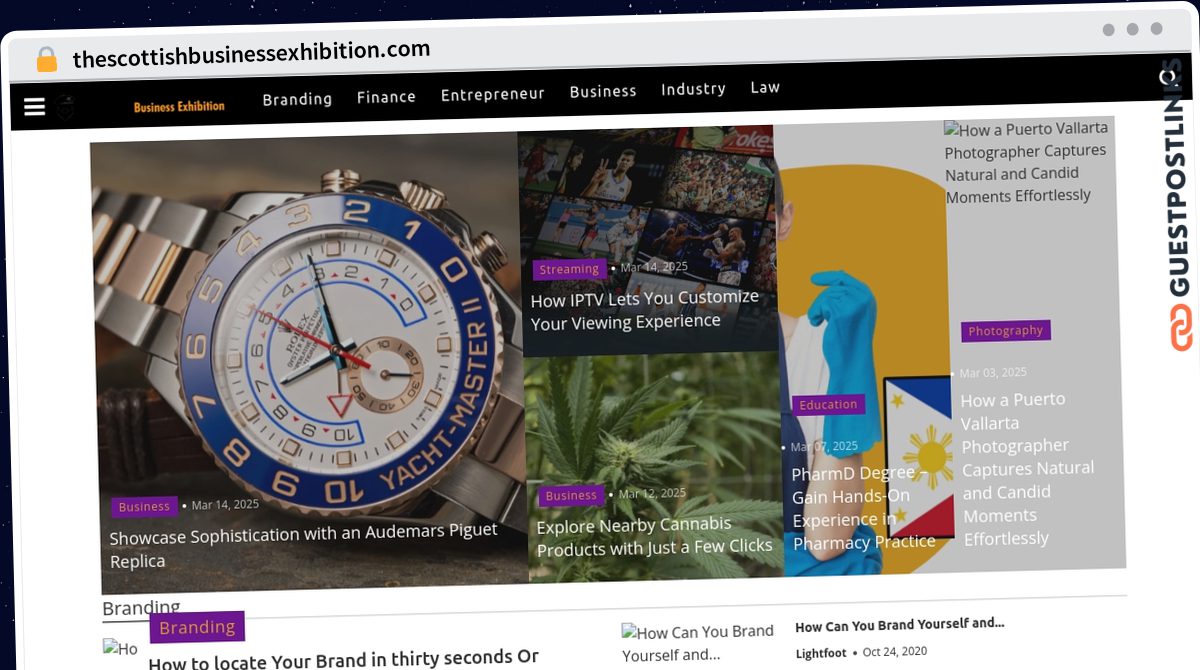Viewport: 1200px width, 670px height.
Task: Open the Audemars Piguet Replica article
Action: [304, 546]
